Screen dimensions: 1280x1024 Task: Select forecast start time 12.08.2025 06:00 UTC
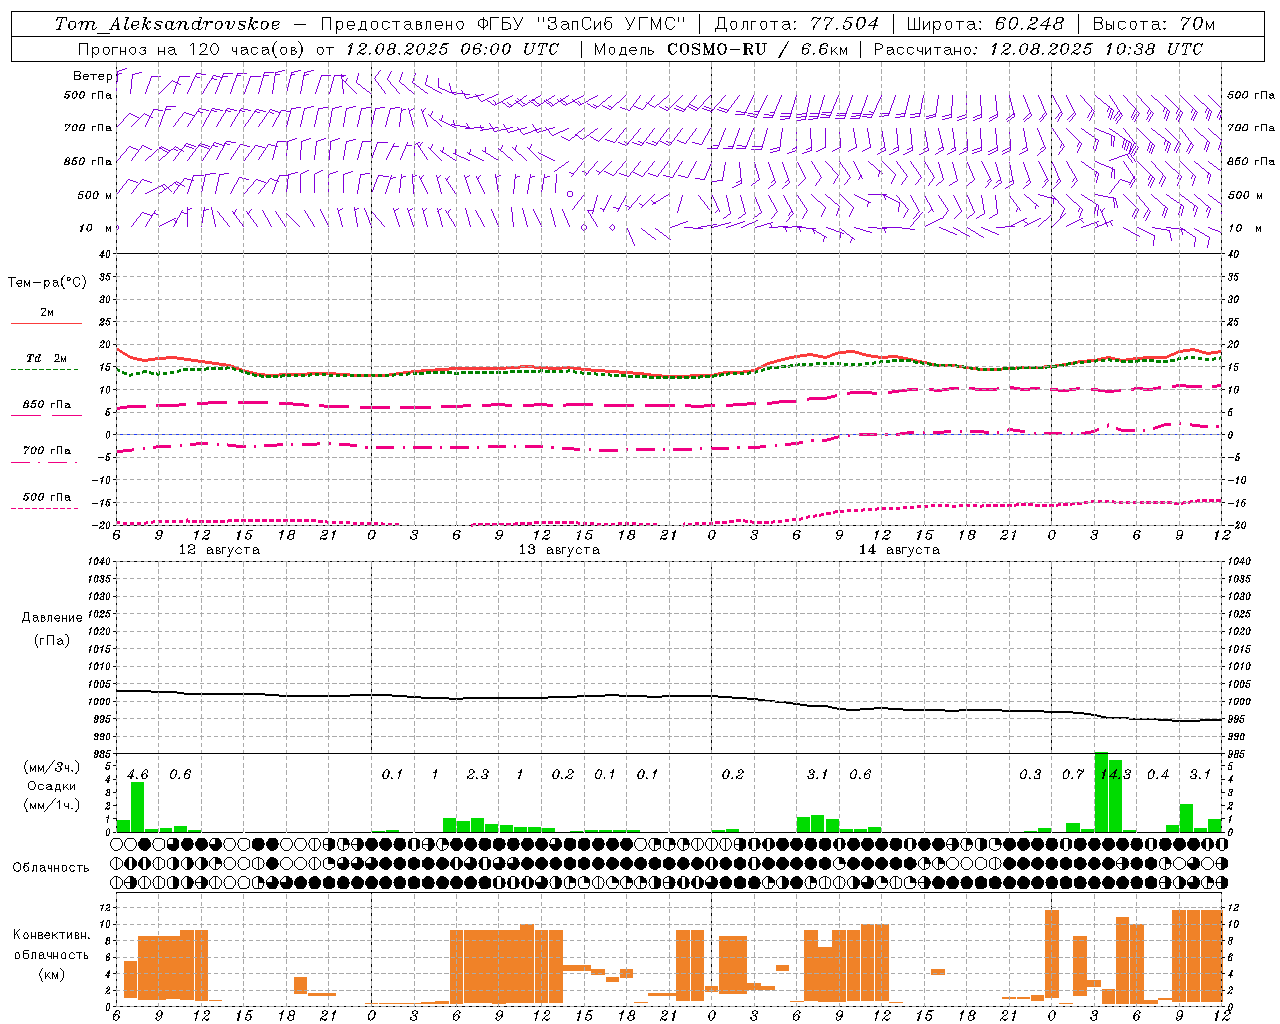point(453,49)
